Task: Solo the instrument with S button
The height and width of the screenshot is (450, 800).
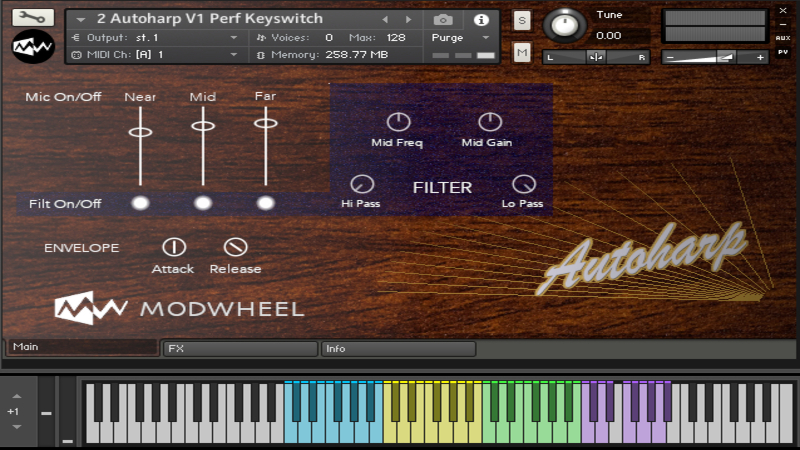Action: (x=521, y=20)
